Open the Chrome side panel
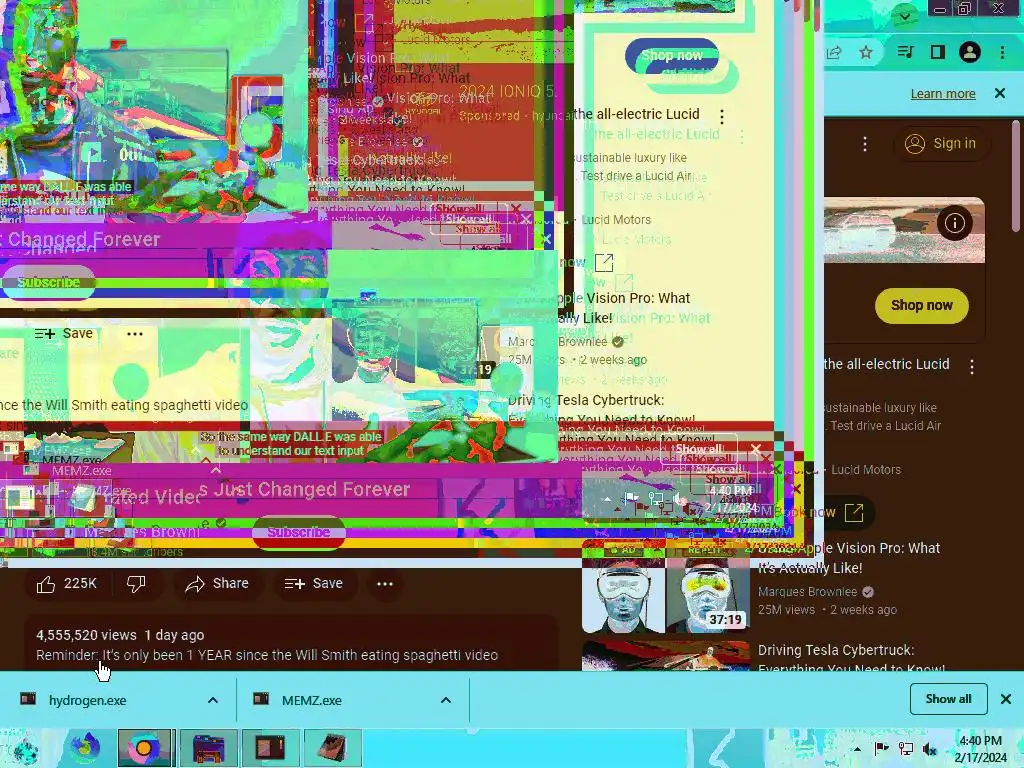The height and width of the screenshot is (768, 1024). (938, 52)
